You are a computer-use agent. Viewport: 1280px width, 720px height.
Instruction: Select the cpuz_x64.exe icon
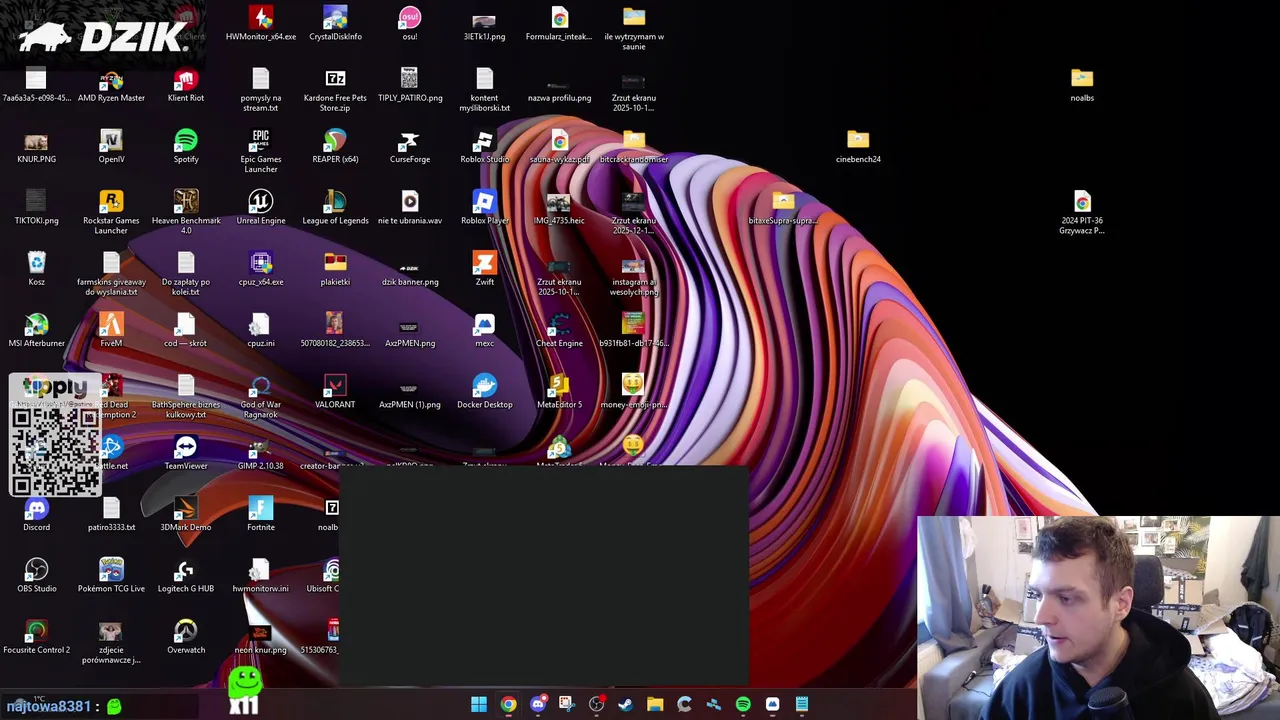pyautogui.click(x=261, y=270)
